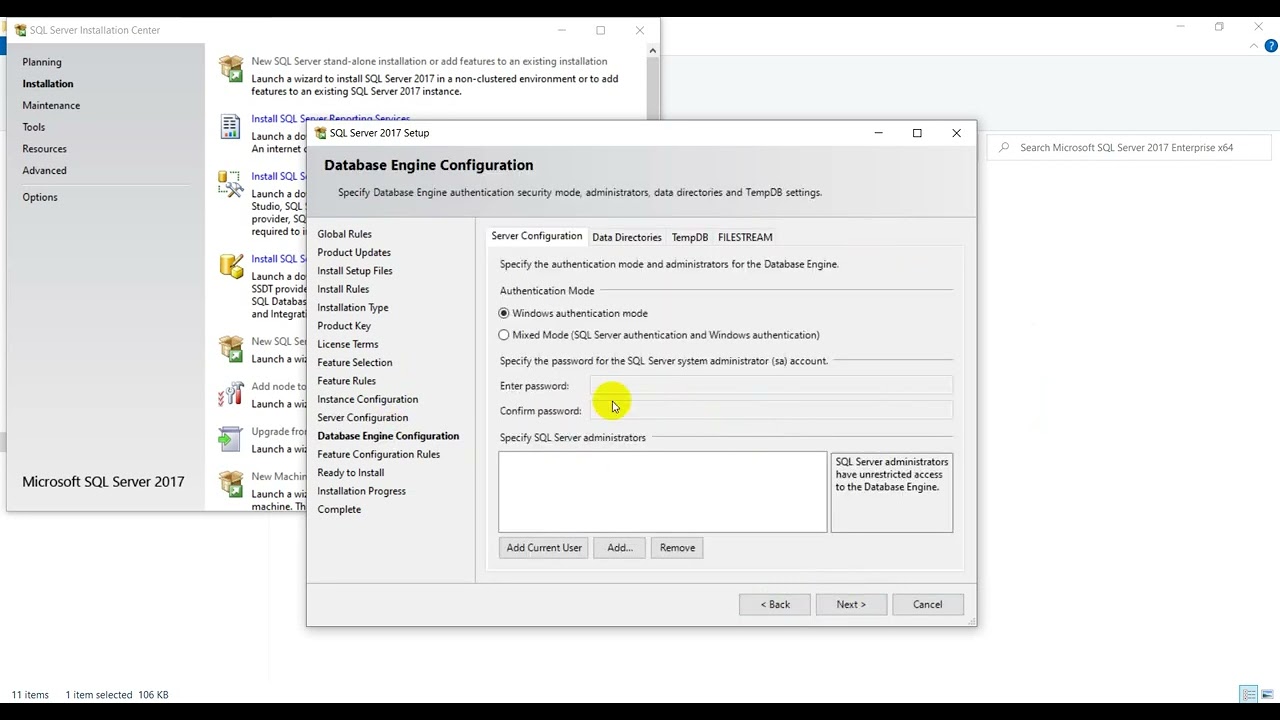The image size is (1280, 720).
Task: Open the TempDB tab
Action: coord(690,237)
